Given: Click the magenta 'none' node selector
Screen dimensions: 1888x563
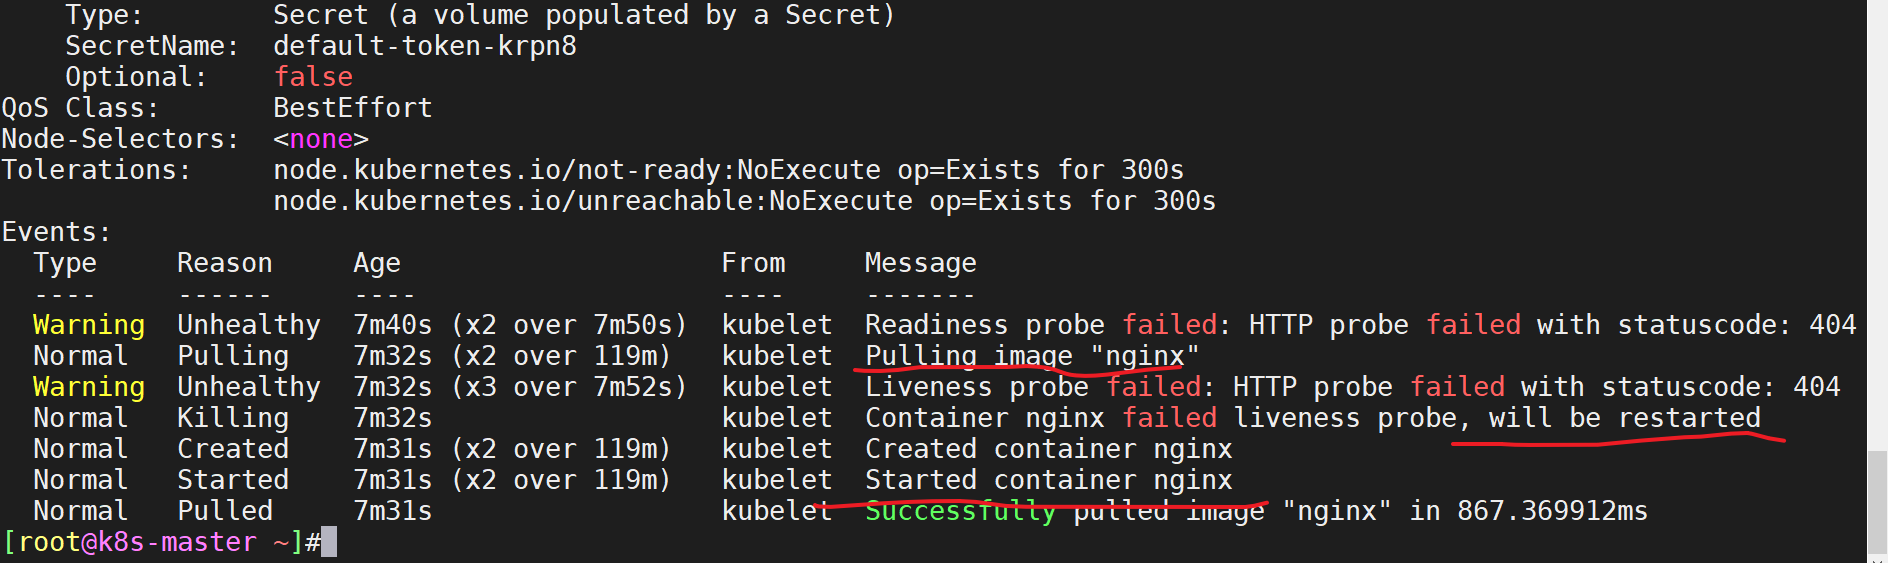Looking at the screenshot, I should pos(321,139).
